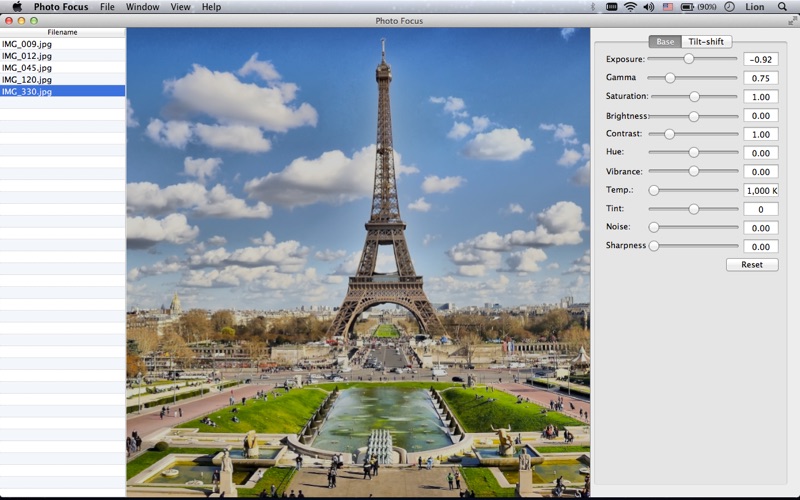Click the Hue value field

[761, 153]
